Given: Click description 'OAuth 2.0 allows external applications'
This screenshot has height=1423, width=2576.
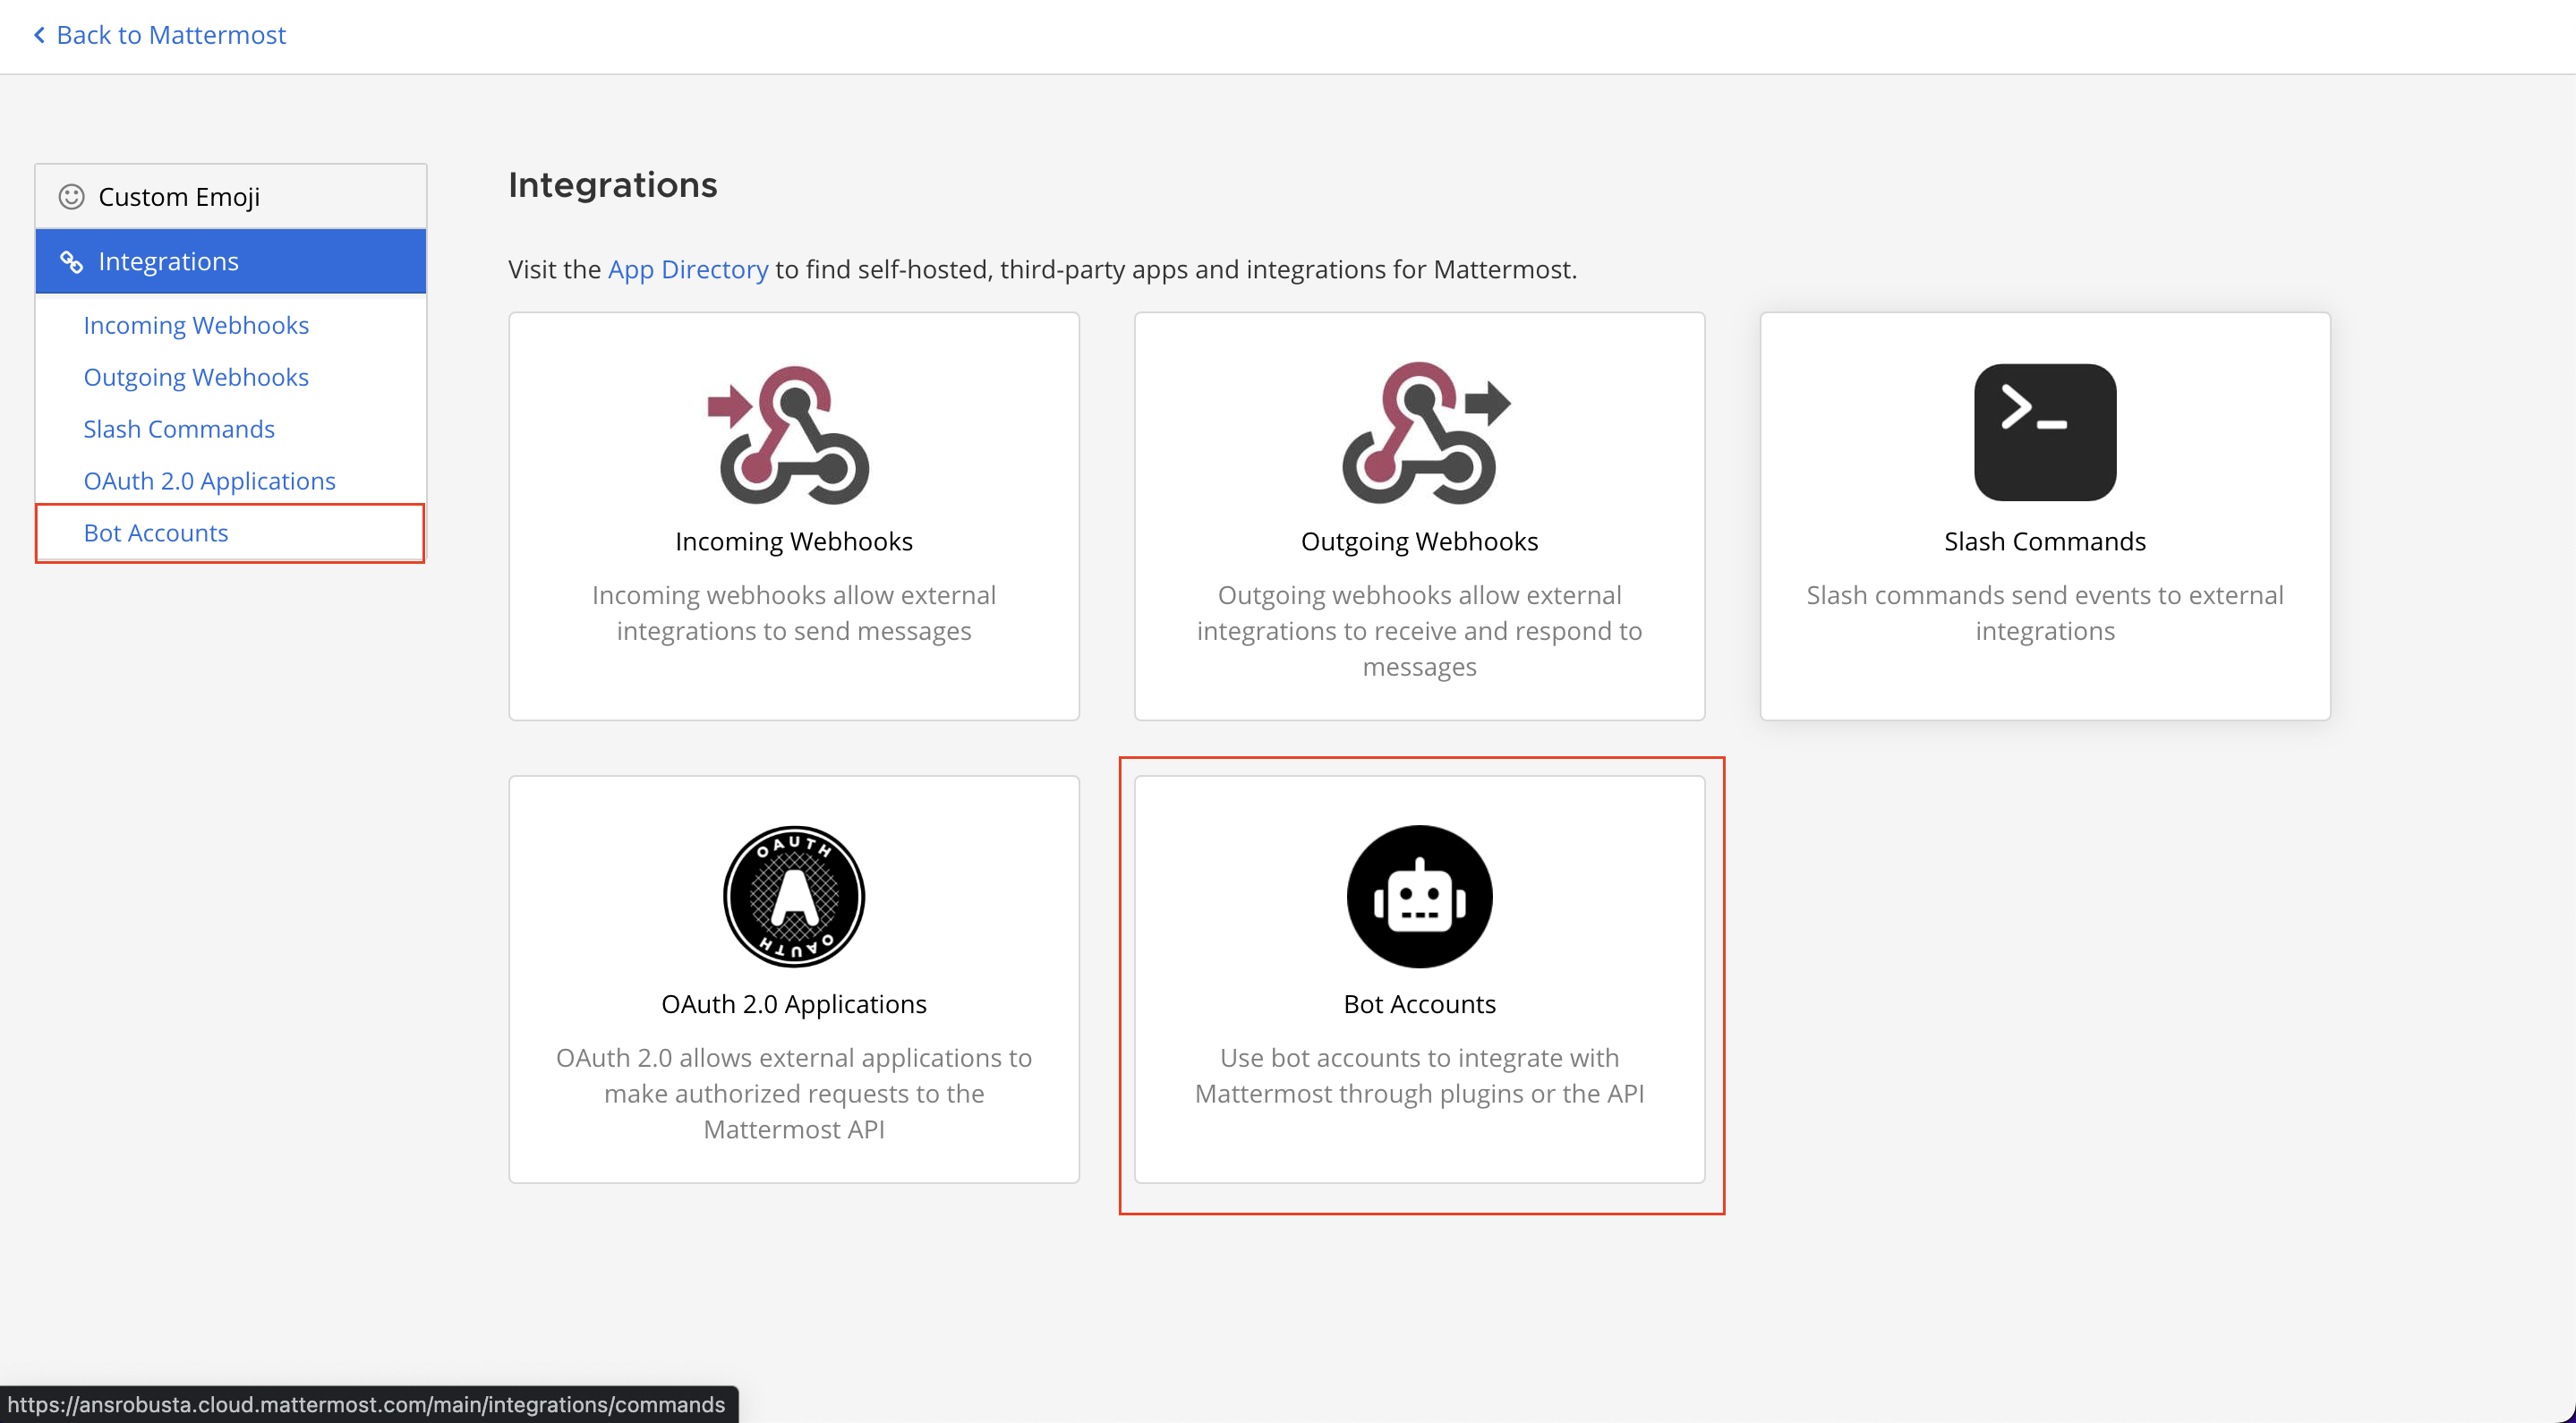Looking at the screenshot, I should point(794,1093).
